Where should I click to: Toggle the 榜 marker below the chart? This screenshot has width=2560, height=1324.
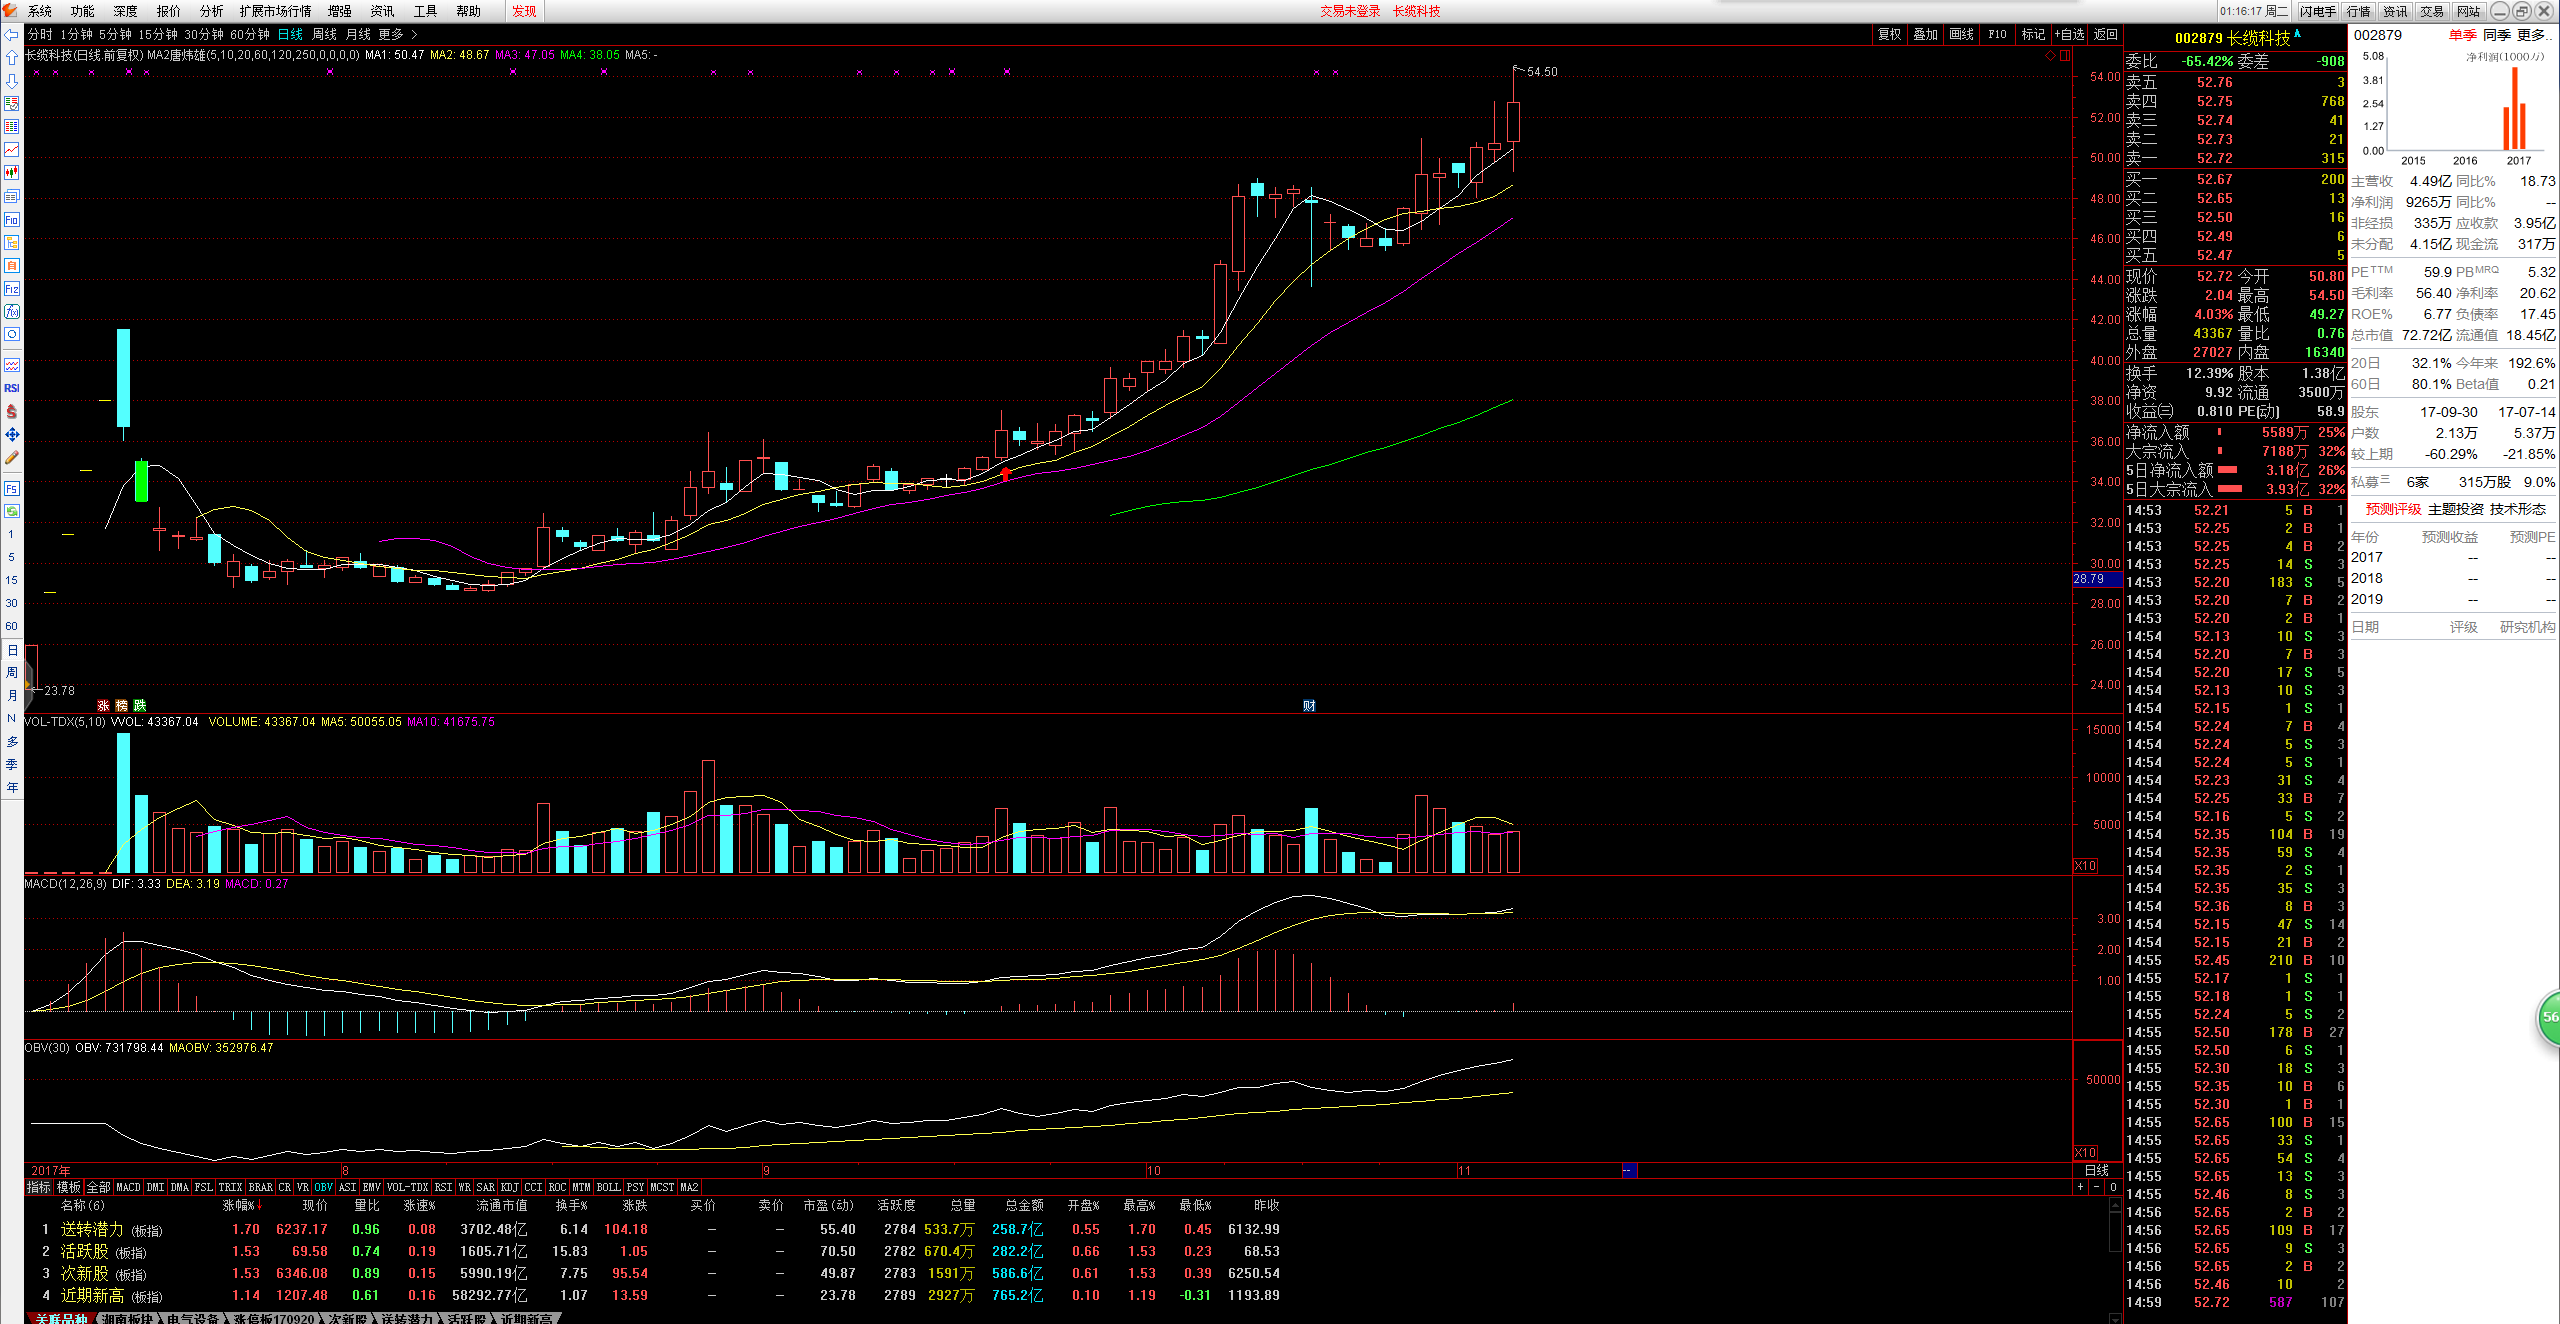tap(121, 705)
